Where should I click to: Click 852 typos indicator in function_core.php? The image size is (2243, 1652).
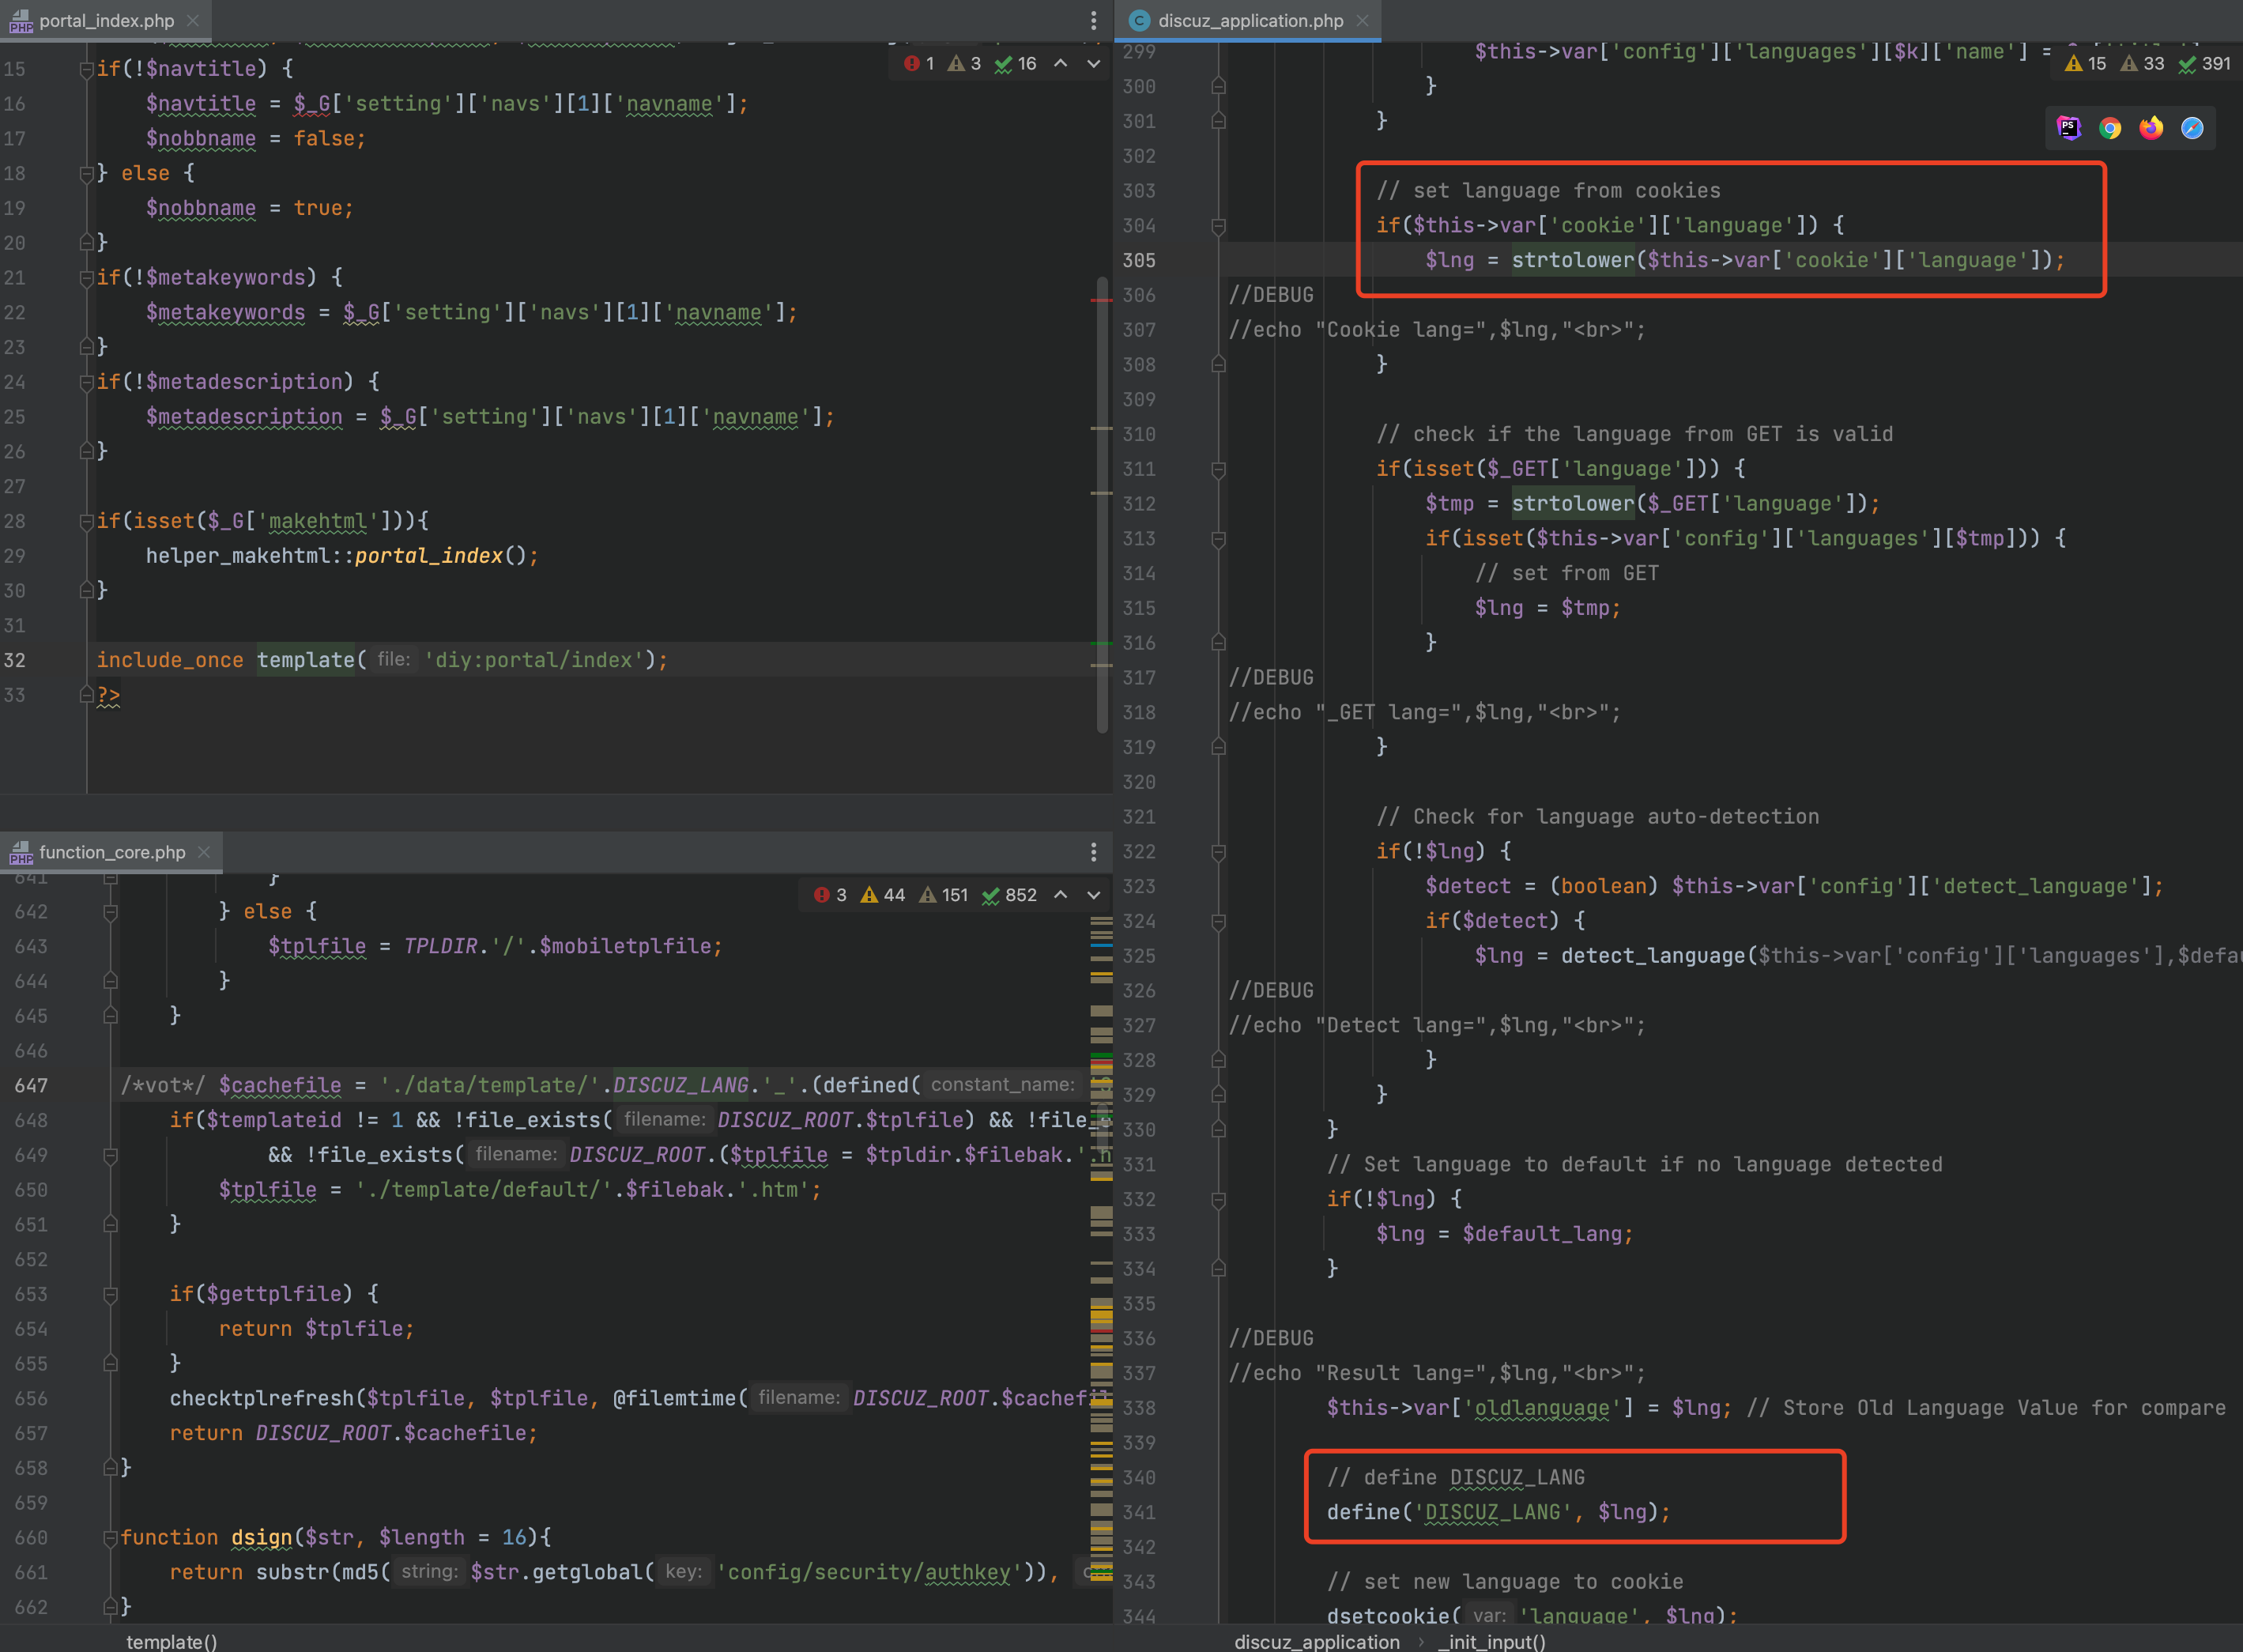(1009, 894)
